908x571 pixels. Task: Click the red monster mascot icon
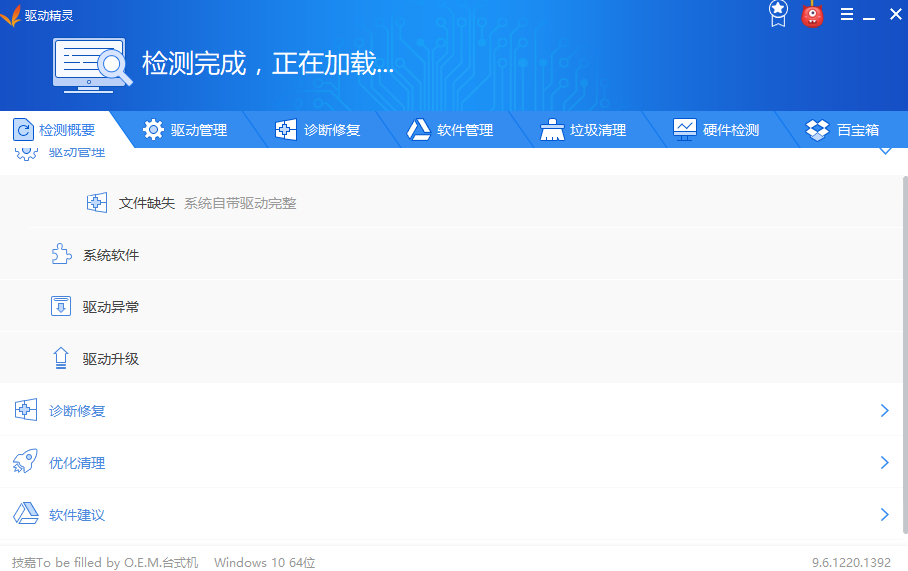point(812,14)
